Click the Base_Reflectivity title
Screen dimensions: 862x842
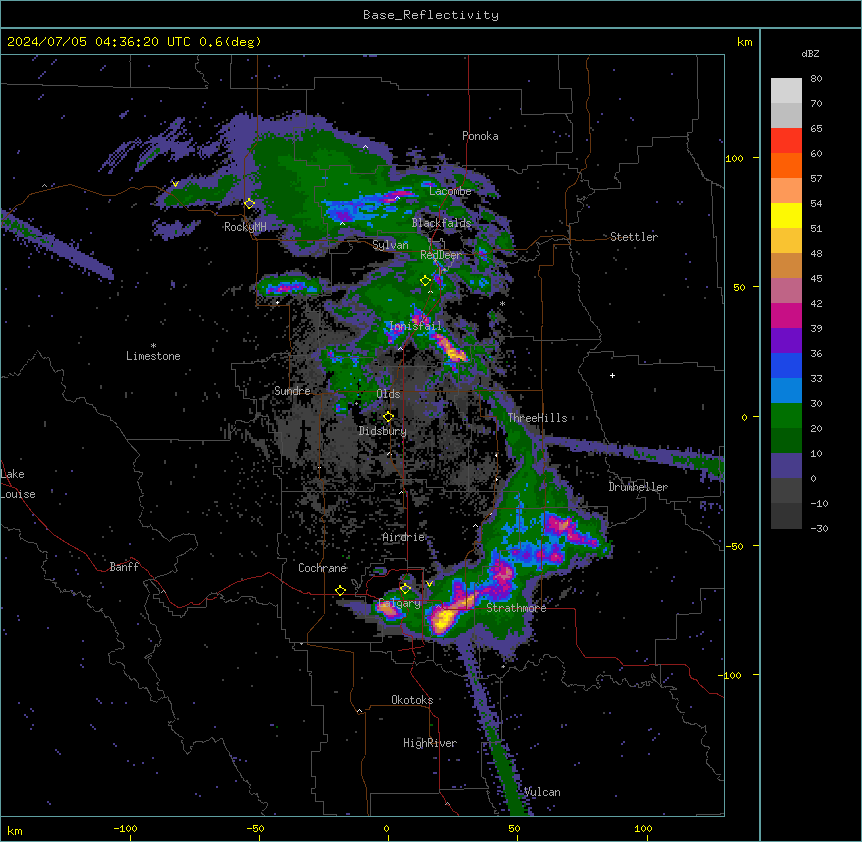click(431, 15)
